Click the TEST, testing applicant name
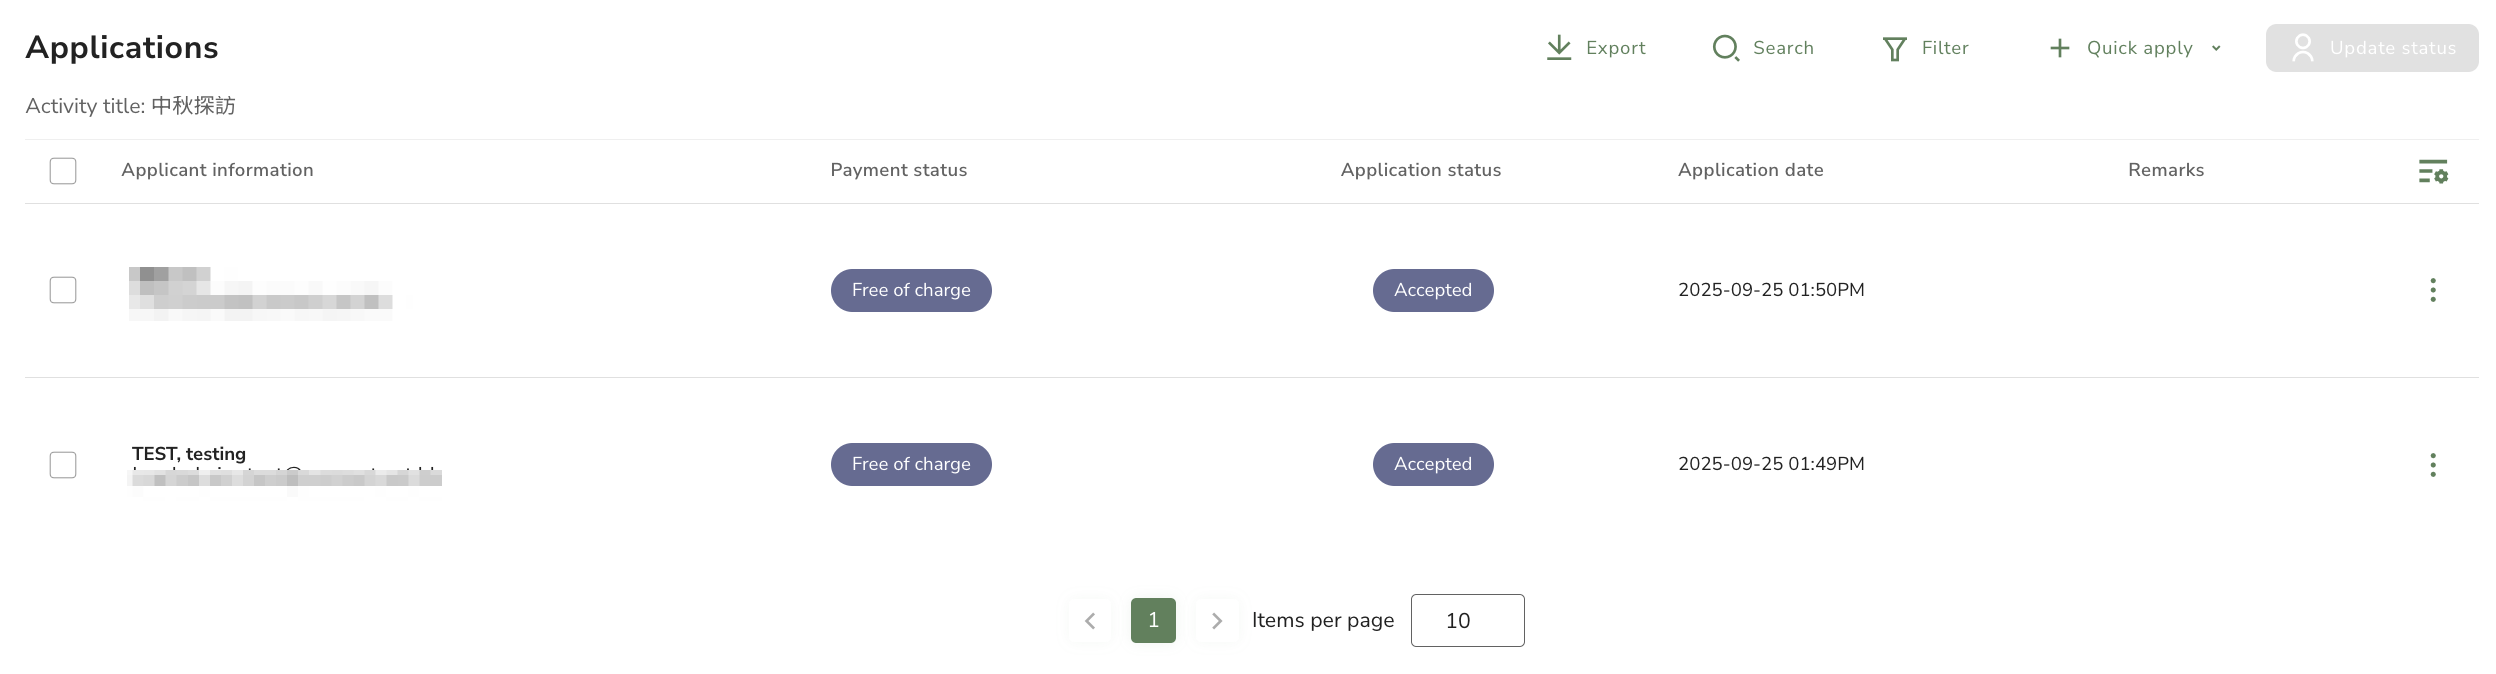 [189, 453]
